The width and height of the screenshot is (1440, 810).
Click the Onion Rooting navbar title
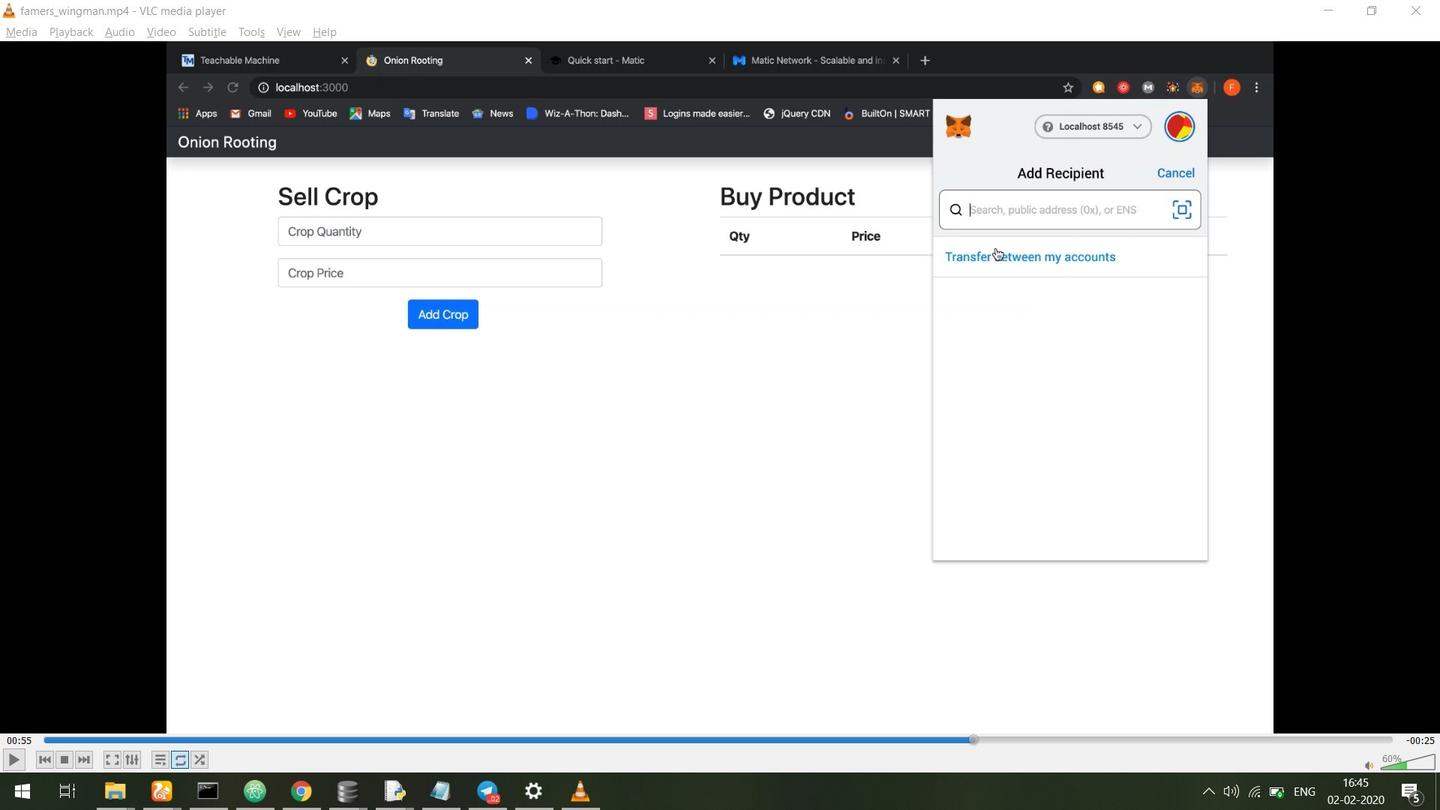tap(227, 142)
